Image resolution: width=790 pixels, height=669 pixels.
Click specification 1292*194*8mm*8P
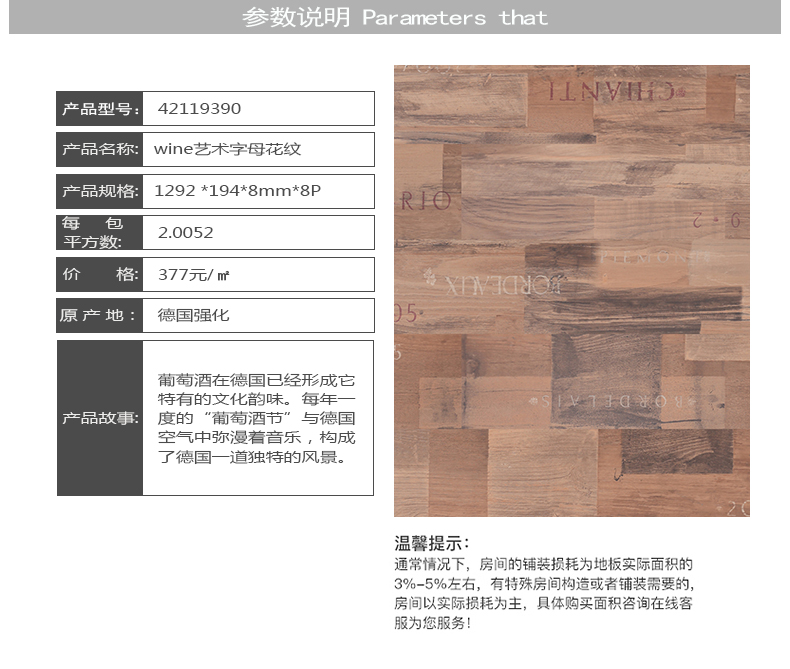[237, 191]
